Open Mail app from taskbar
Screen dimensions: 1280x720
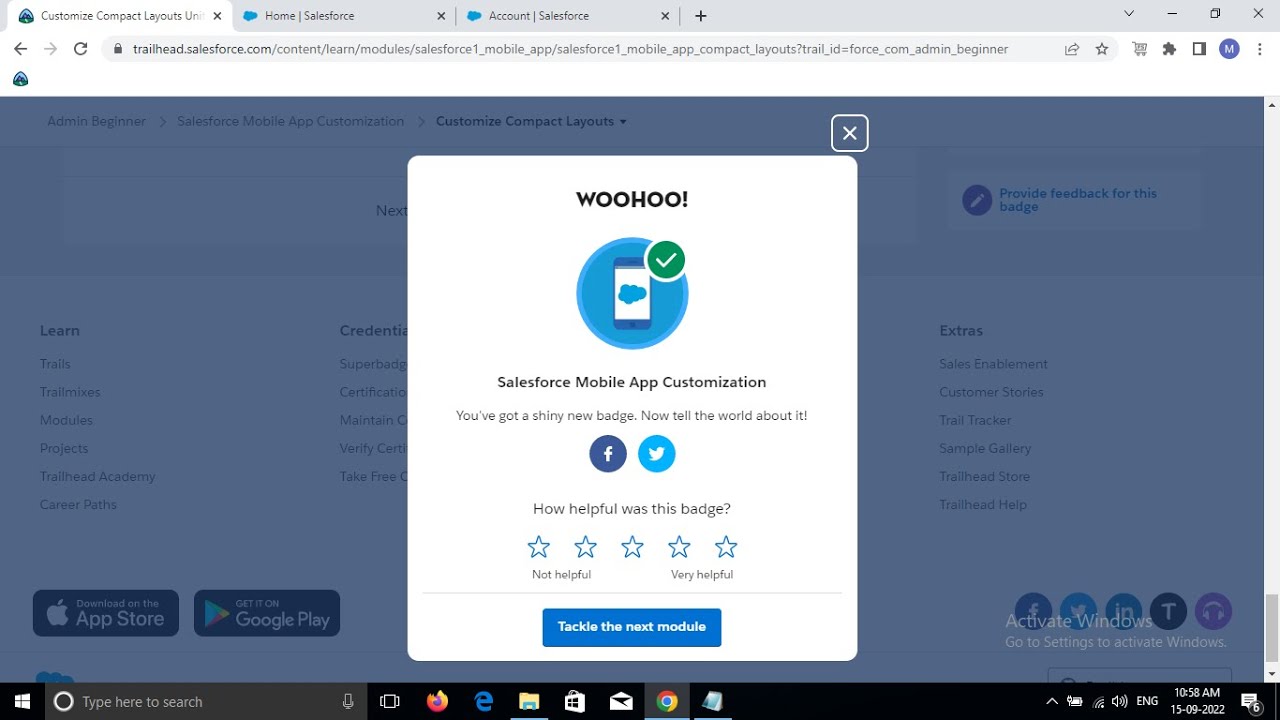tap(621, 702)
